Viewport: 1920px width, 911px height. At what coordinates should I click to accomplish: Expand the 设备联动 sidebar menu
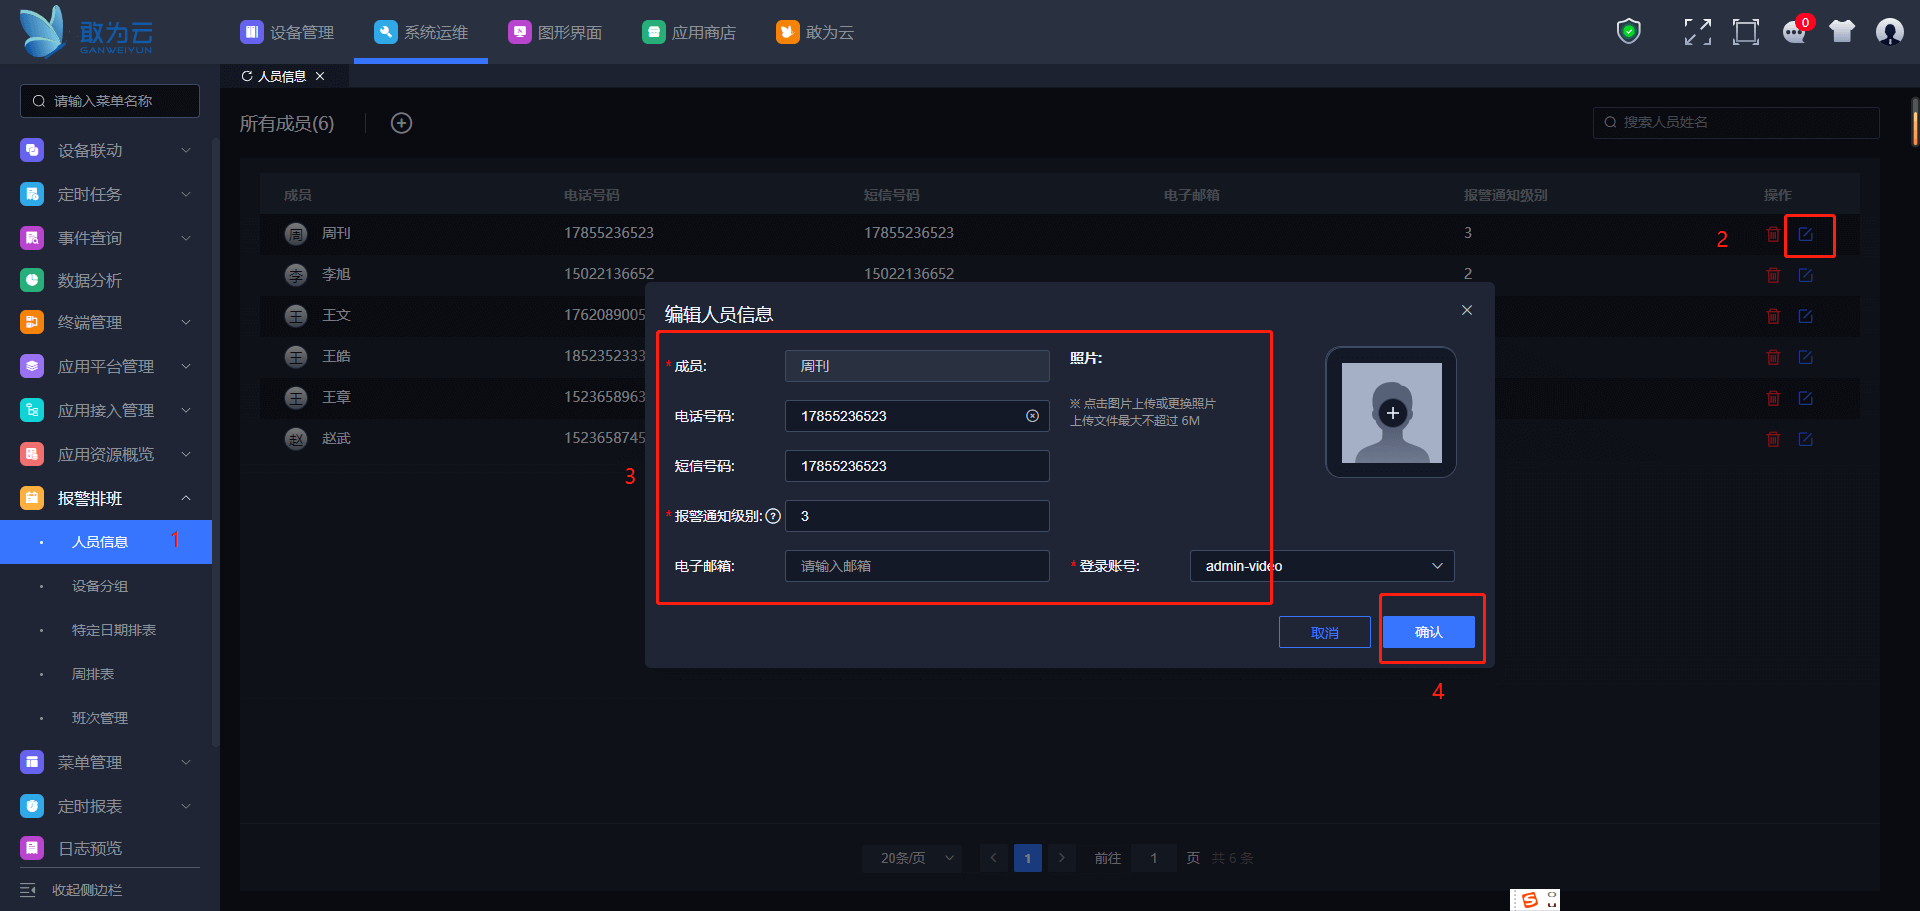click(106, 150)
